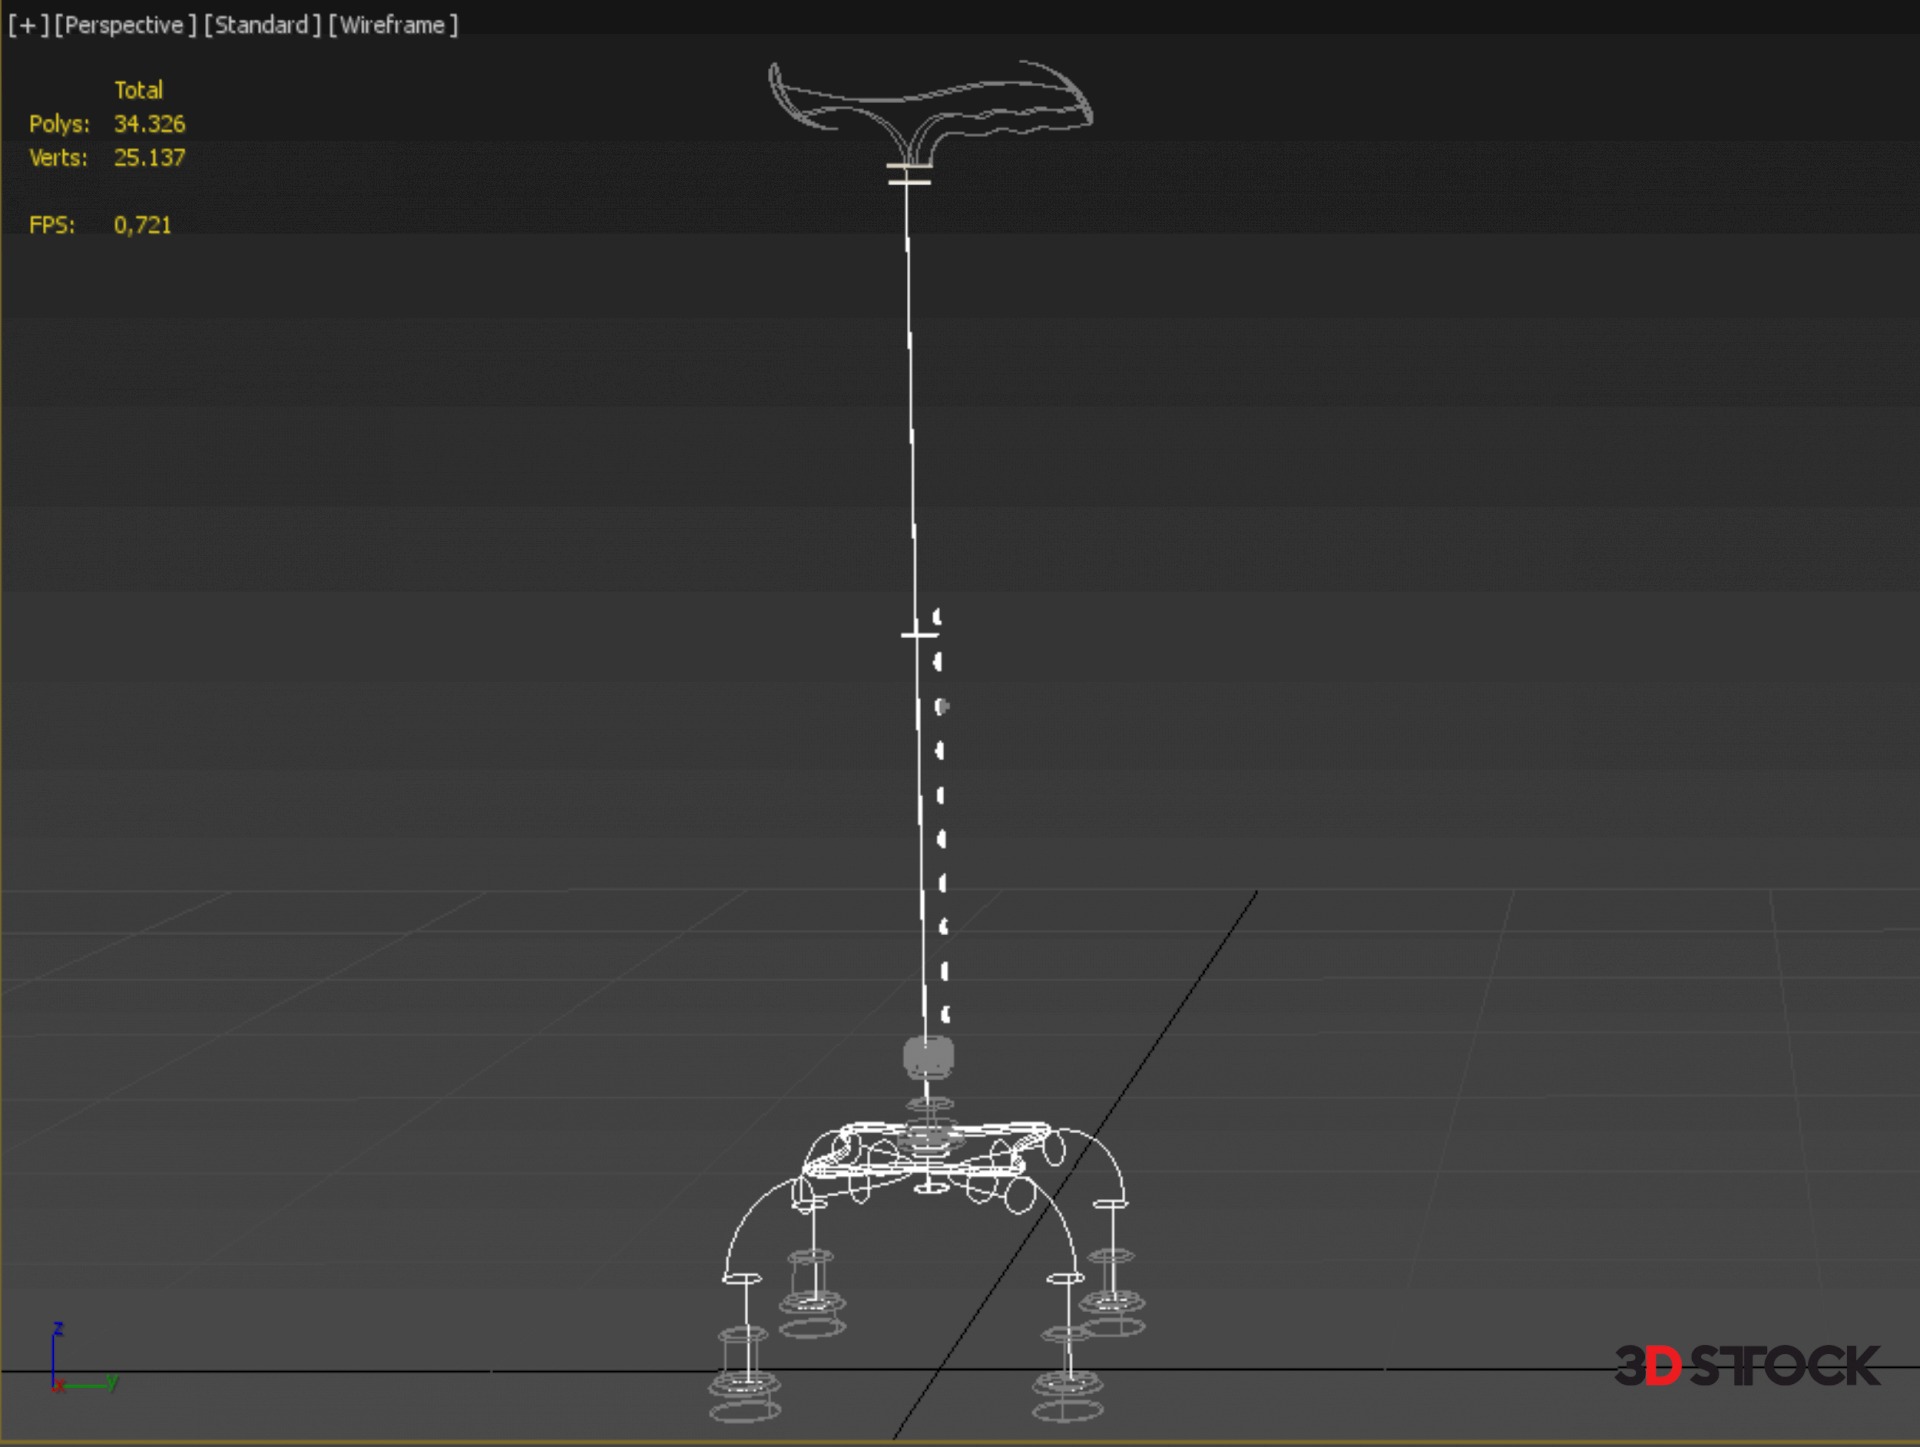Click the 3D Stock watermark logo
This screenshot has width=1920, height=1447.
click(x=1746, y=1366)
